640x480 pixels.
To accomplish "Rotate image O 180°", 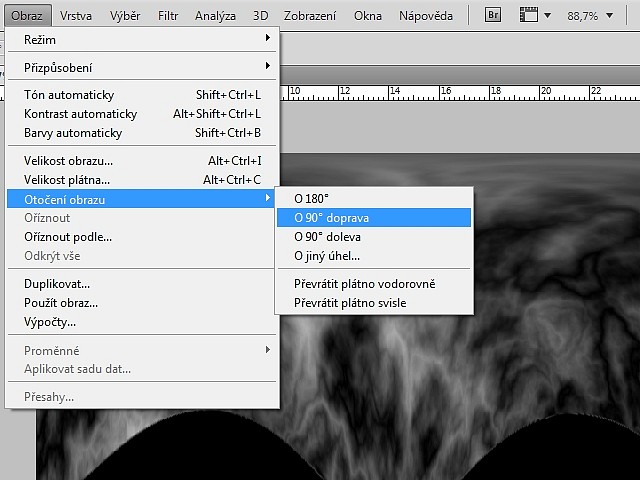I will 374,199.
